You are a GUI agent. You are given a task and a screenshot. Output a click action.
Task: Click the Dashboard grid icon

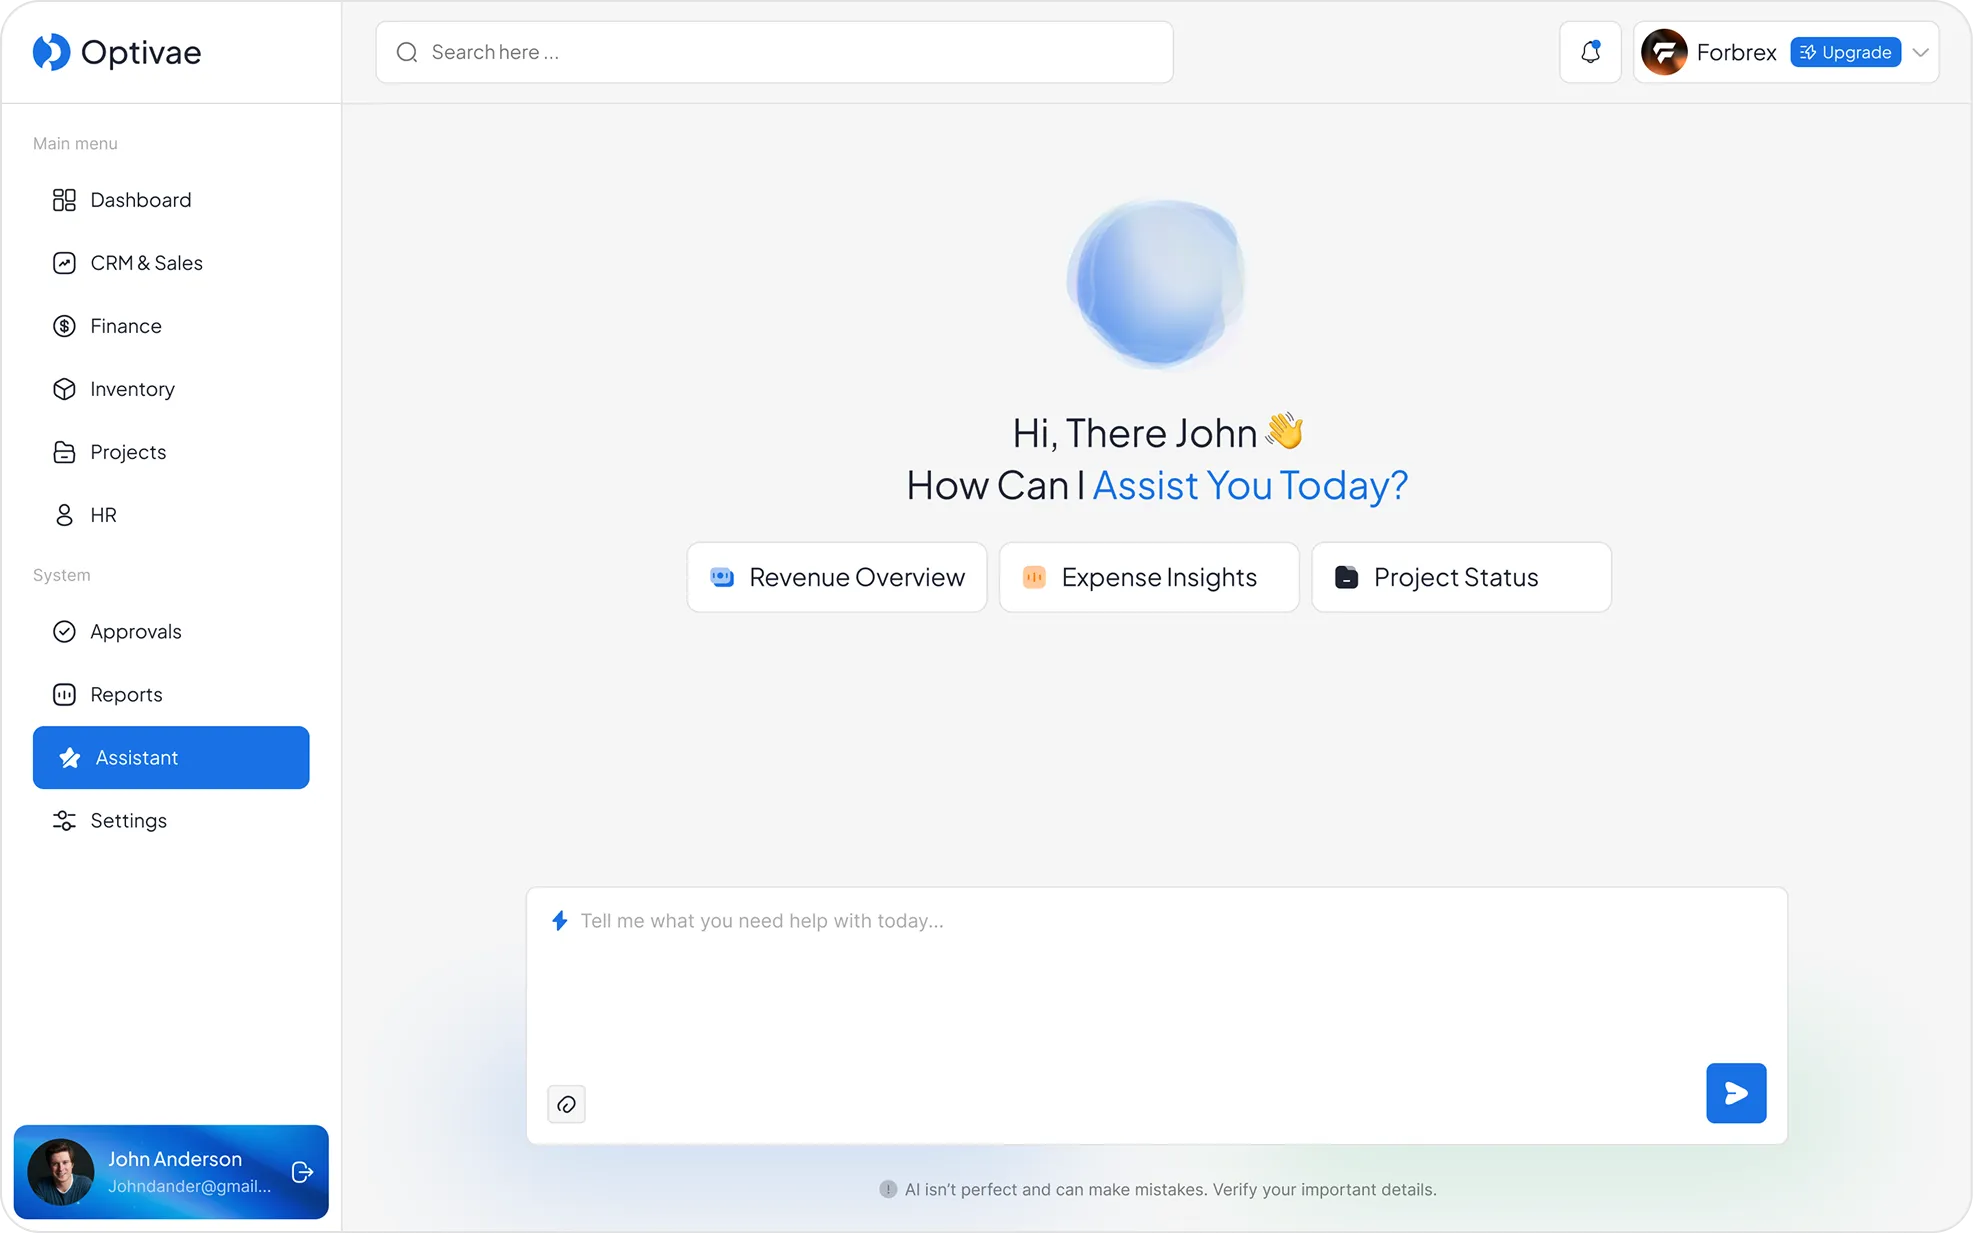tap(64, 200)
